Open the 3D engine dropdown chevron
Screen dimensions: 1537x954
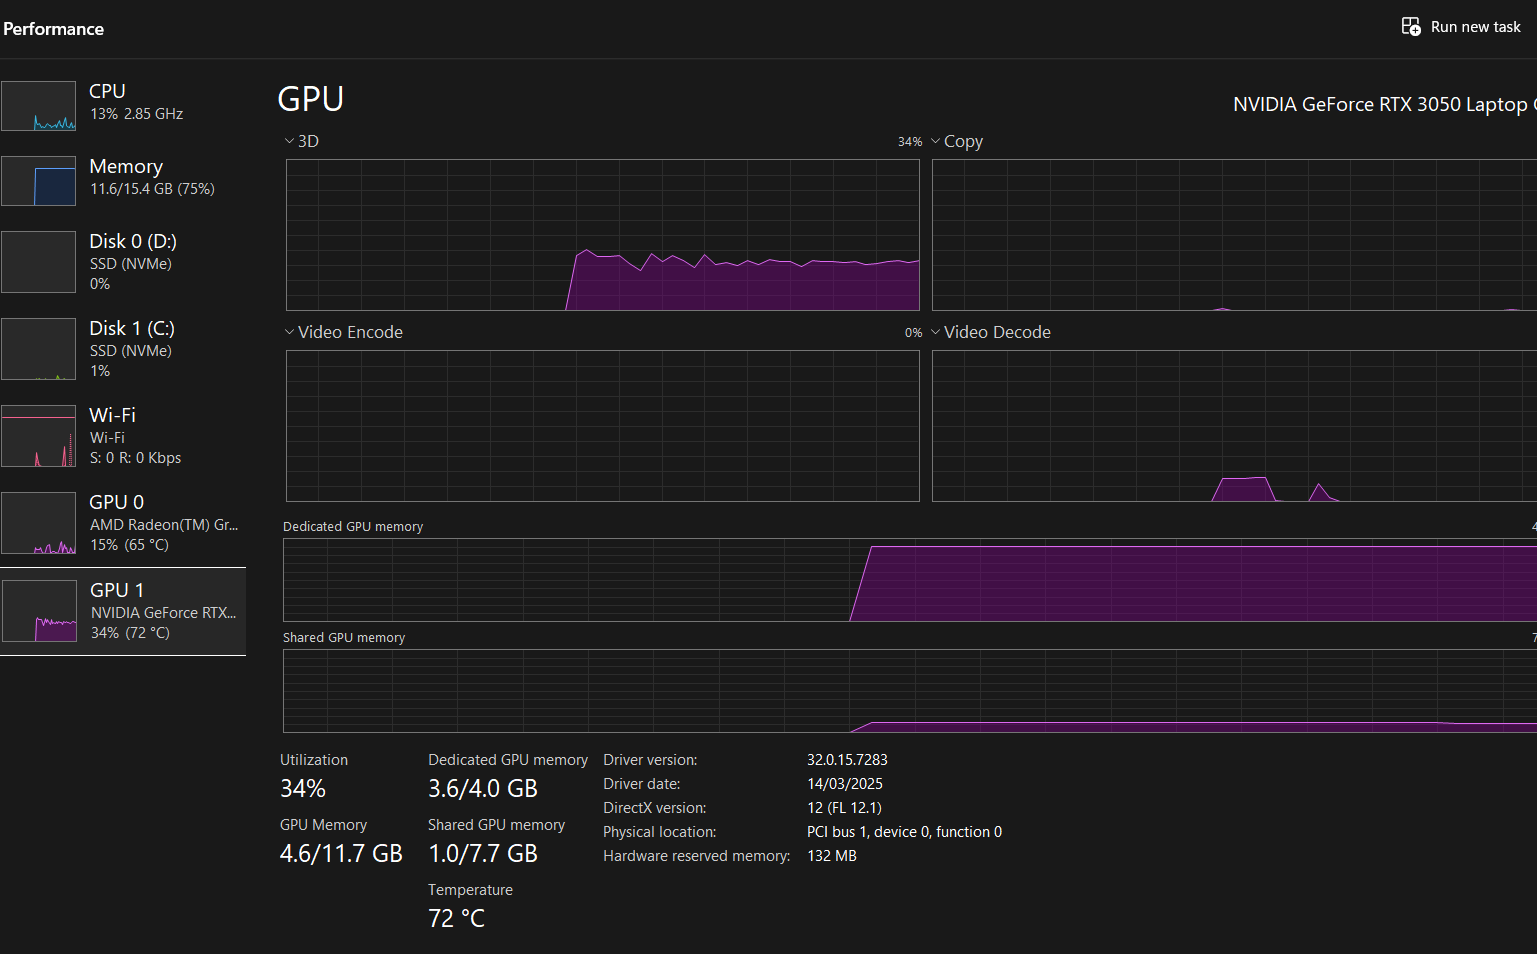(x=289, y=141)
